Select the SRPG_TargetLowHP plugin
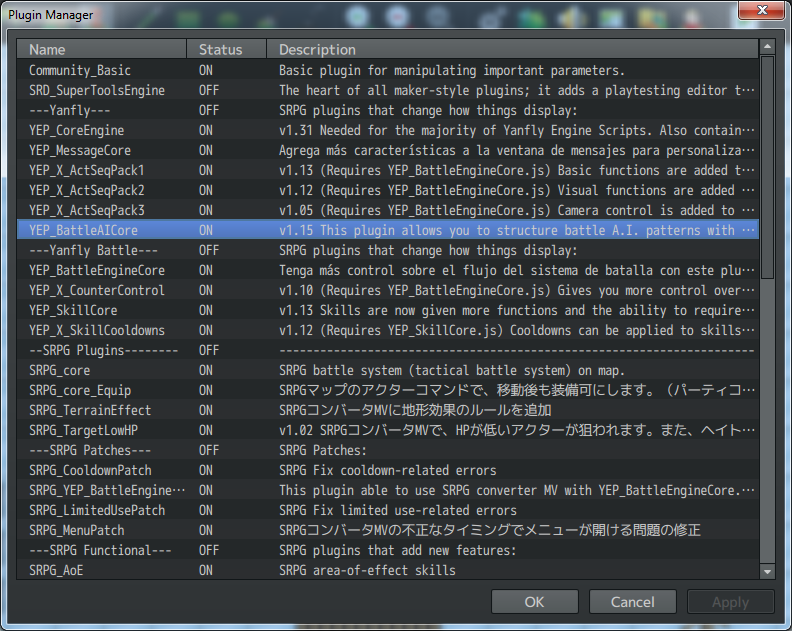This screenshot has width=792, height=631. (388, 430)
